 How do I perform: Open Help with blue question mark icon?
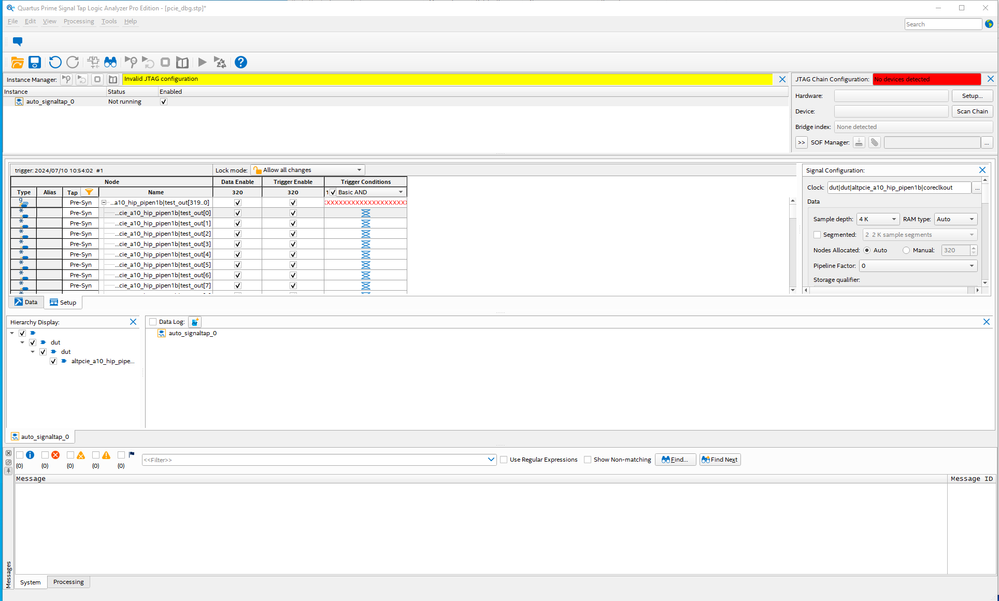click(x=240, y=62)
